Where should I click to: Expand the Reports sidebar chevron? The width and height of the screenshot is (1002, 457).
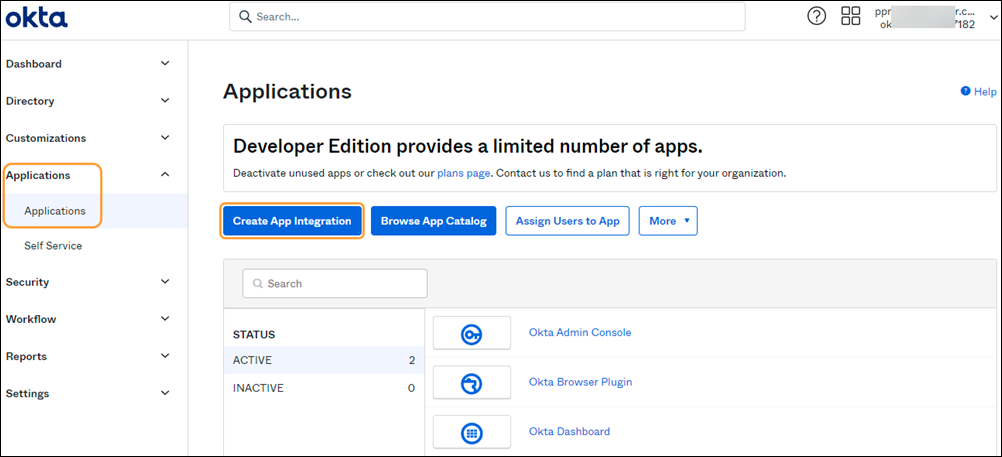pyautogui.click(x=165, y=355)
